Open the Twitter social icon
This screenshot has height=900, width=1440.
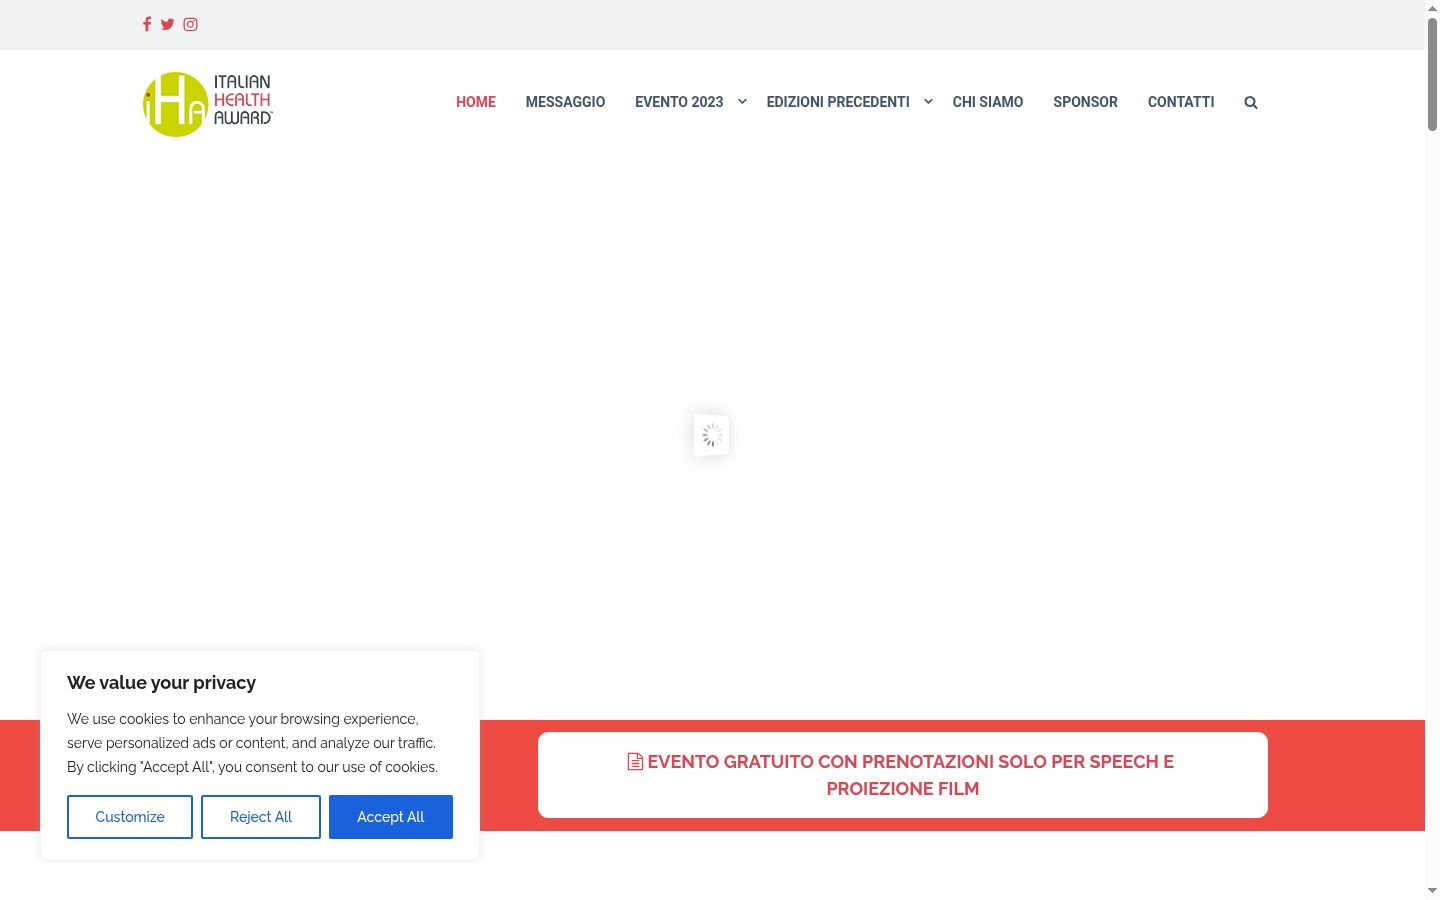click(x=168, y=24)
